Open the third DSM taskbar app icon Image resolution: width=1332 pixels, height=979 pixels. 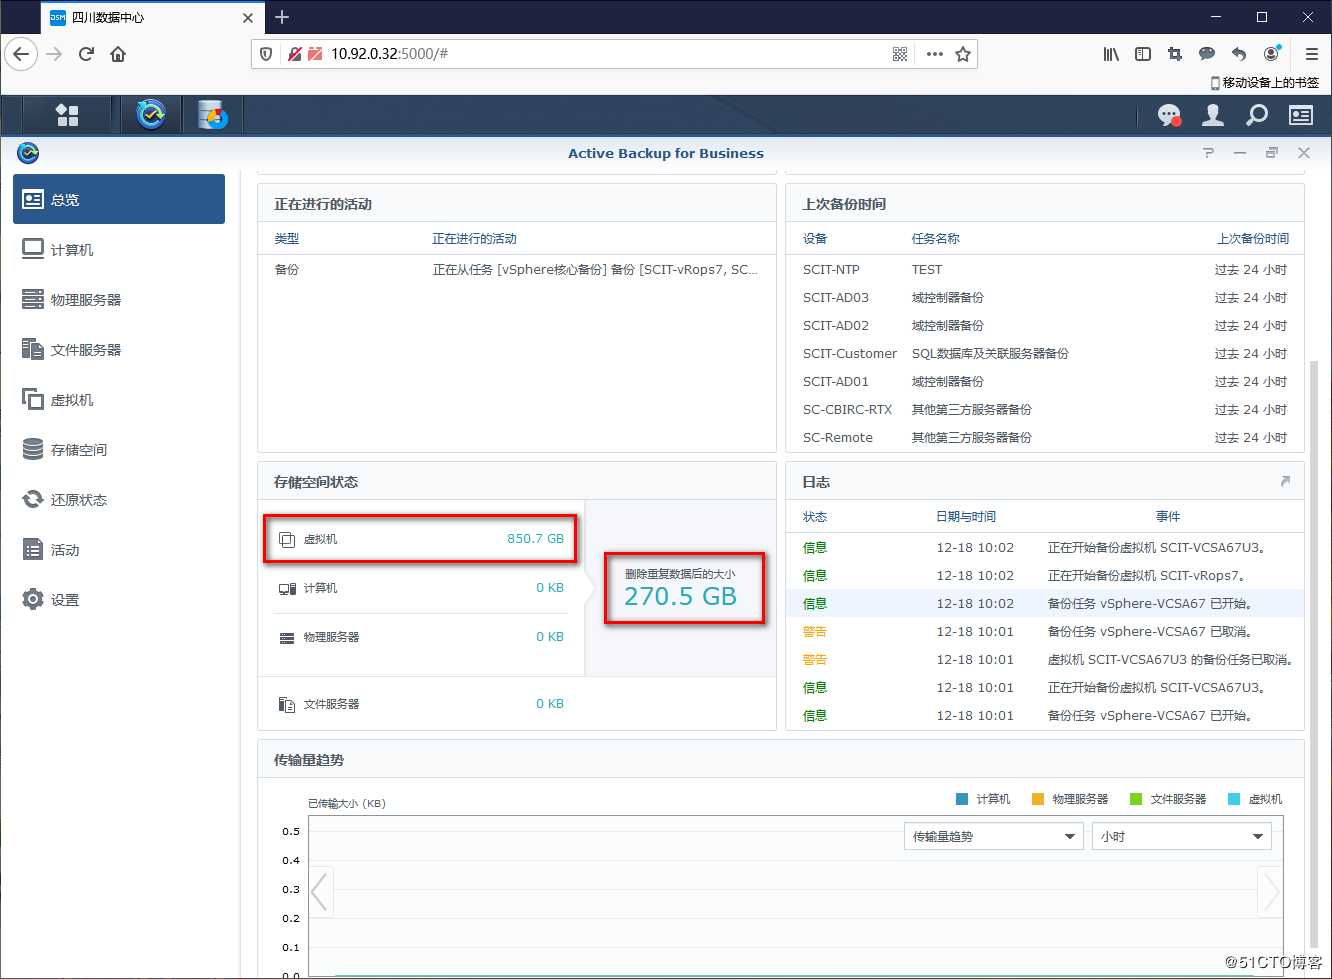pos(212,115)
